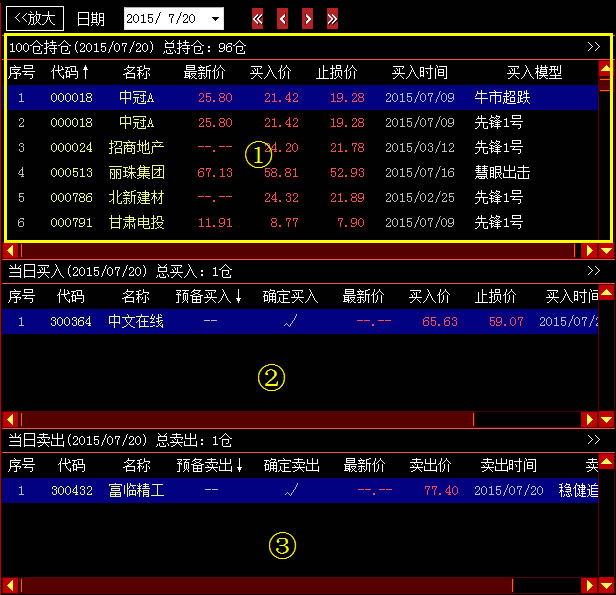
Task: Expand the 当日卖出 panel with >> icon
Action: [x=594, y=440]
